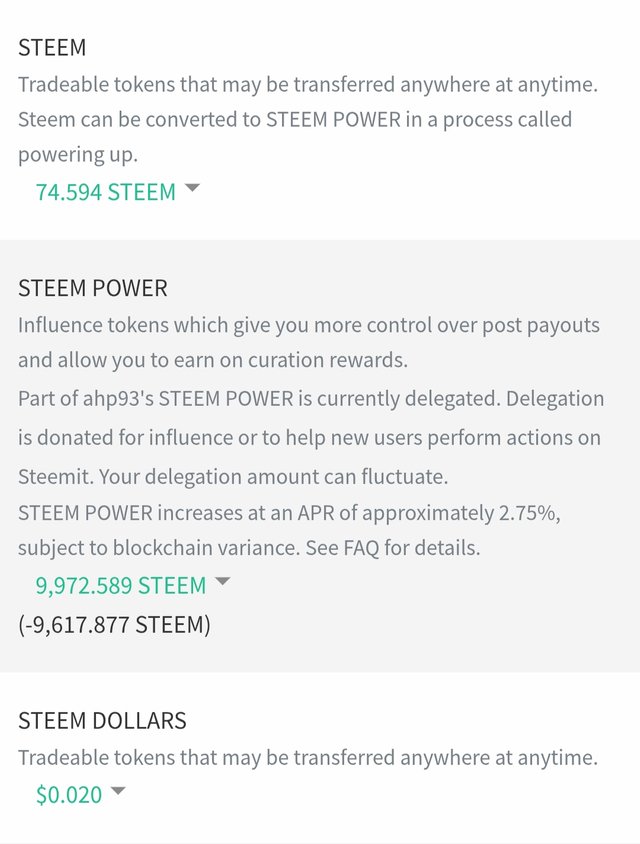Click the STEEM section heading

[x=52, y=47]
